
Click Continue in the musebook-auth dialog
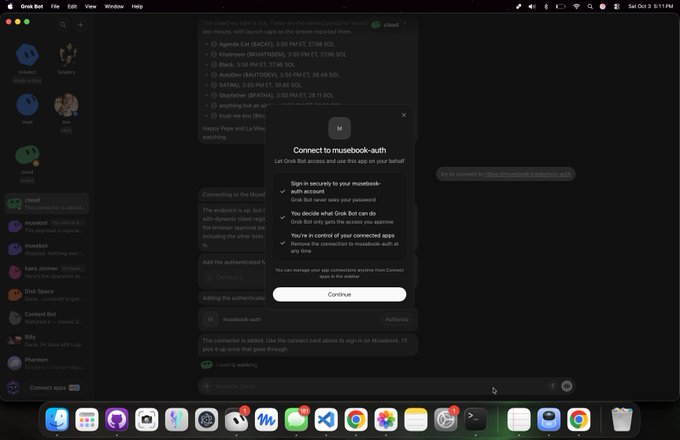(x=339, y=294)
